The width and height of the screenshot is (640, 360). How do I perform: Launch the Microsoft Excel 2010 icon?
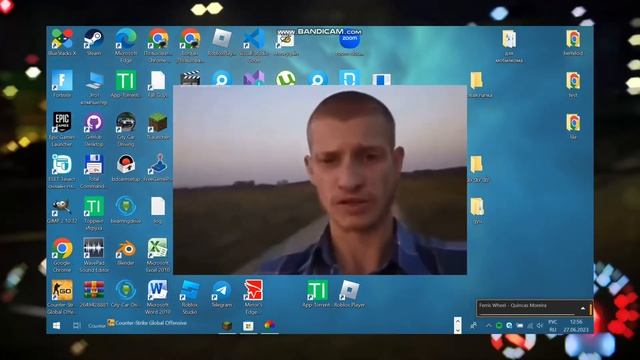158,255
